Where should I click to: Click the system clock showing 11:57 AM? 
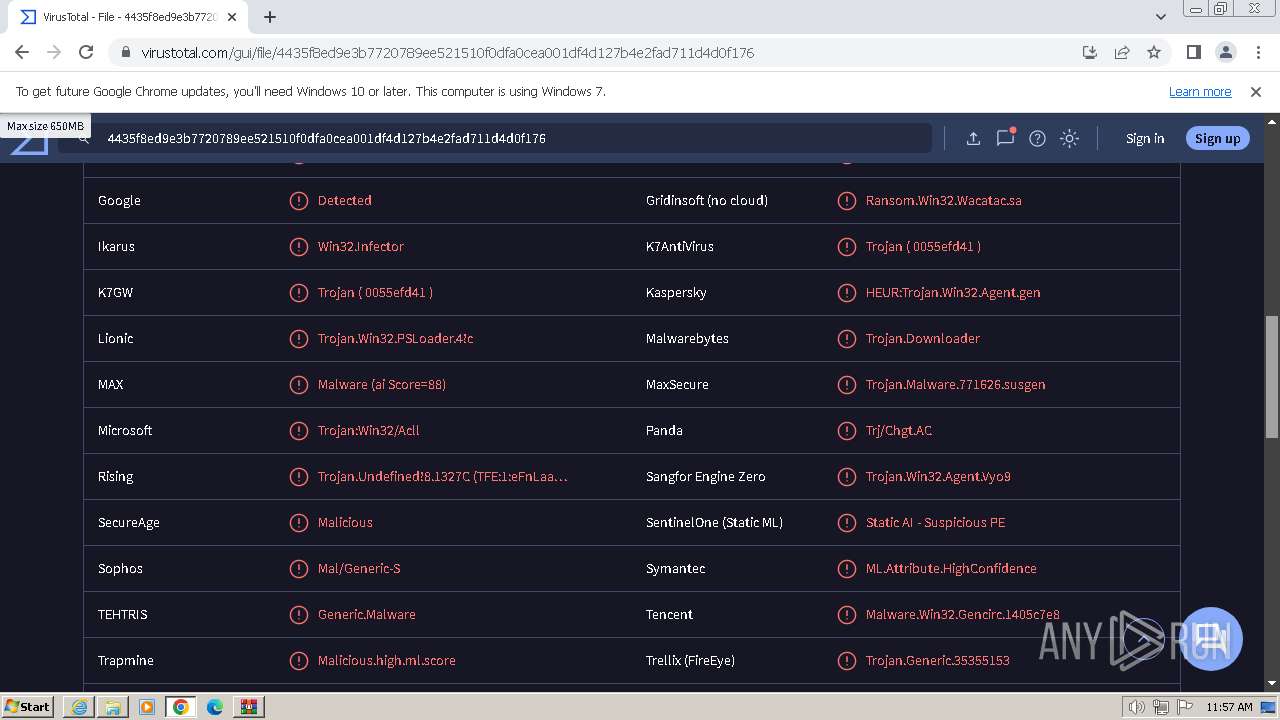click(x=1229, y=707)
